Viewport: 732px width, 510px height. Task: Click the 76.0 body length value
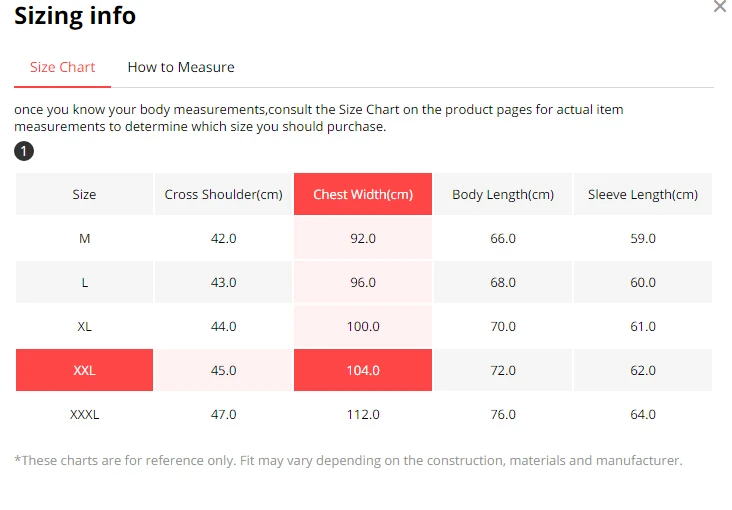click(x=503, y=414)
